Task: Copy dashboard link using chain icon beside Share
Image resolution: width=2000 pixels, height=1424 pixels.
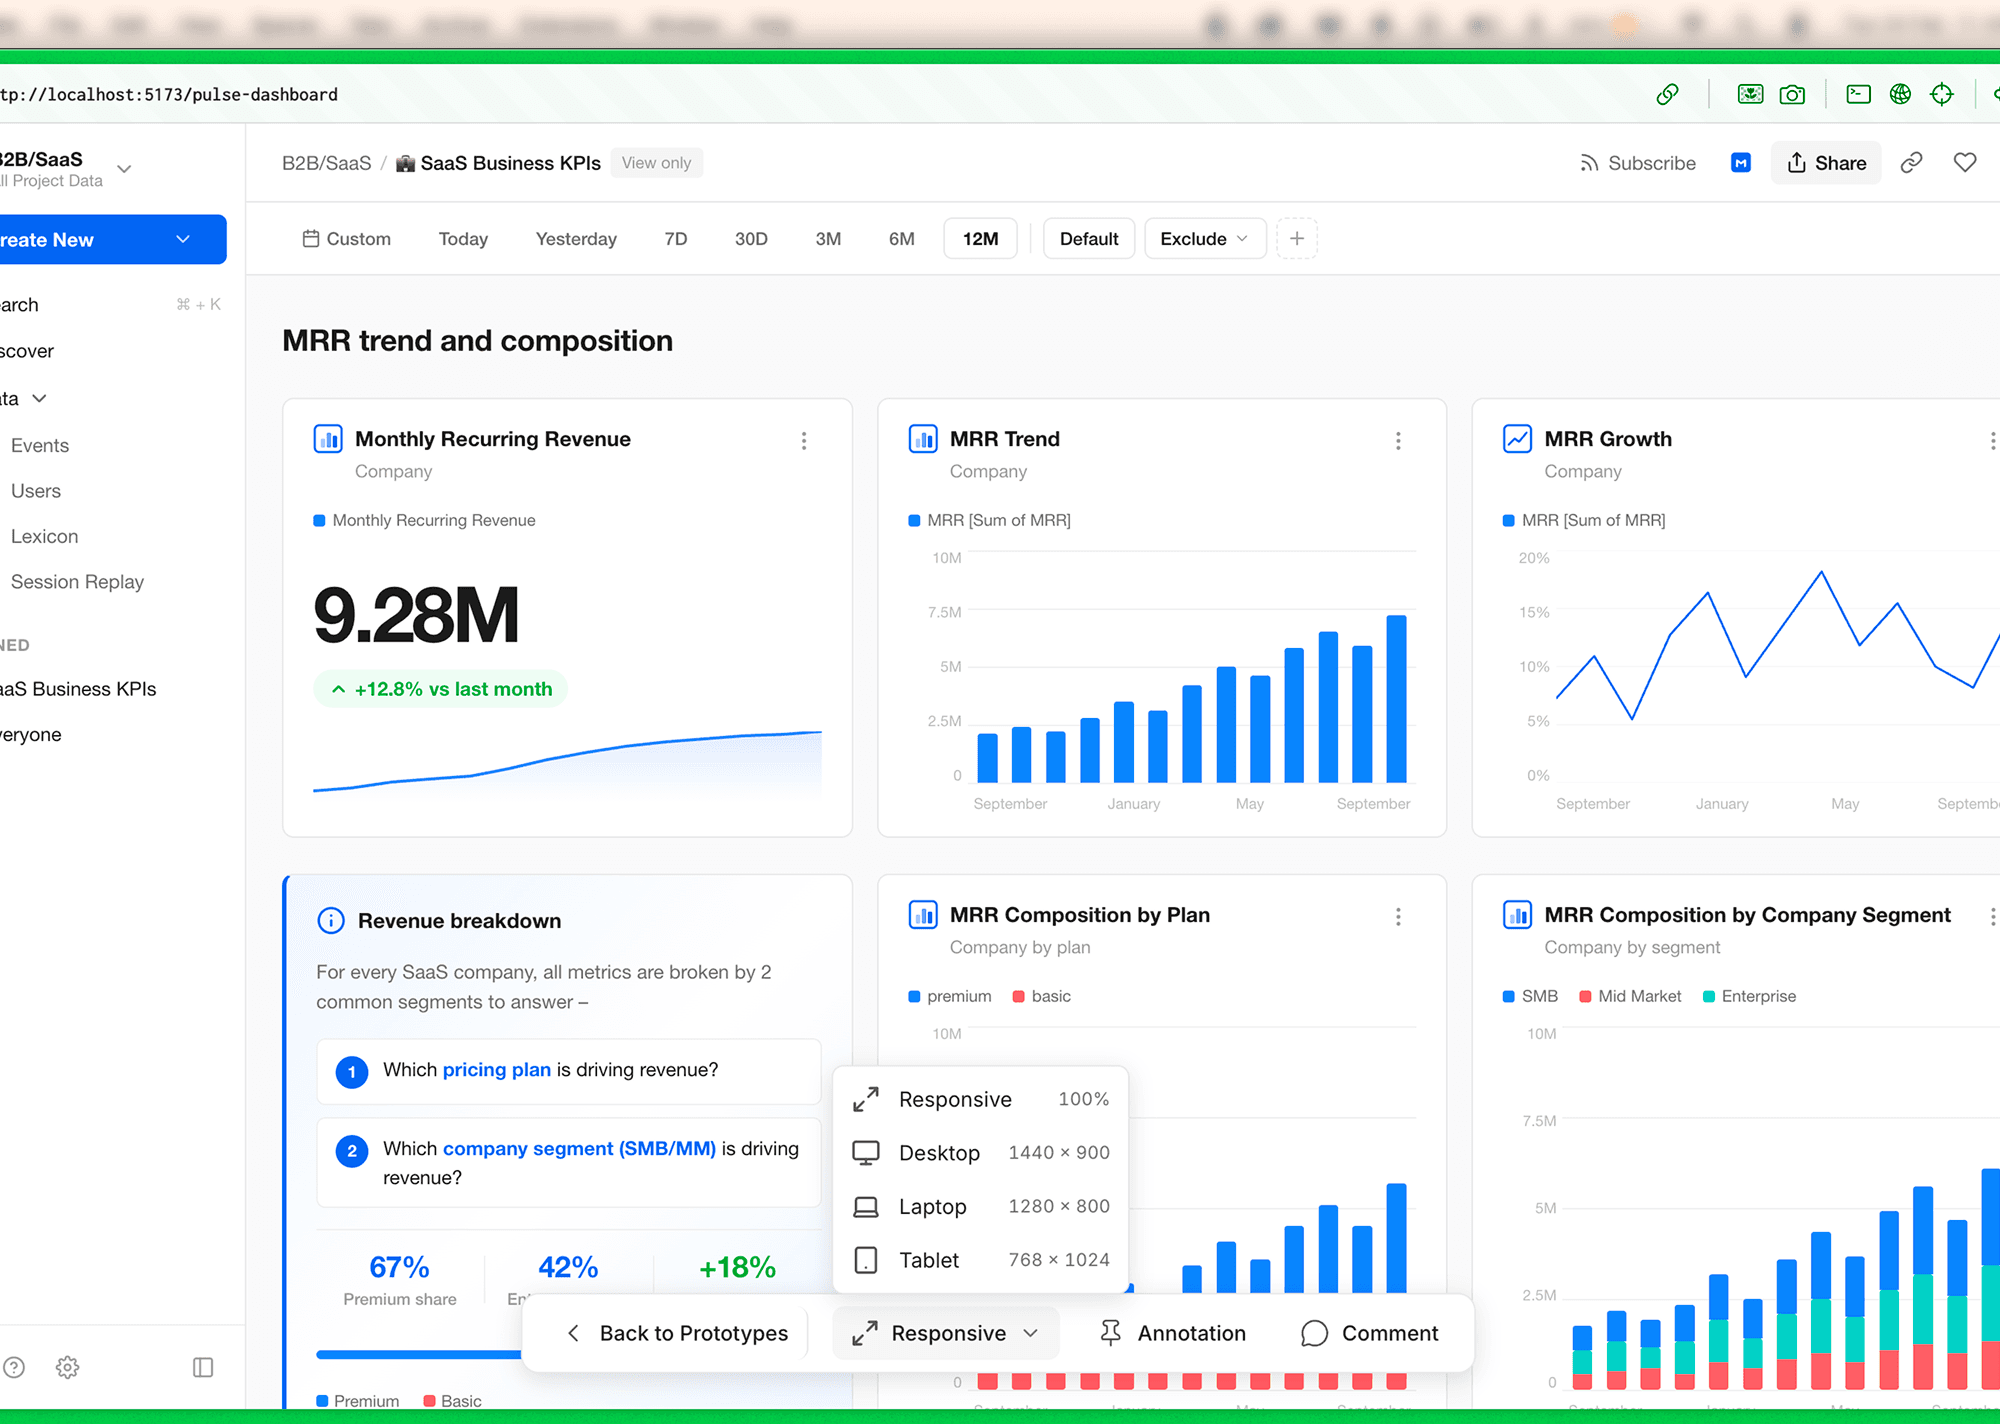Action: pyautogui.click(x=1911, y=163)
